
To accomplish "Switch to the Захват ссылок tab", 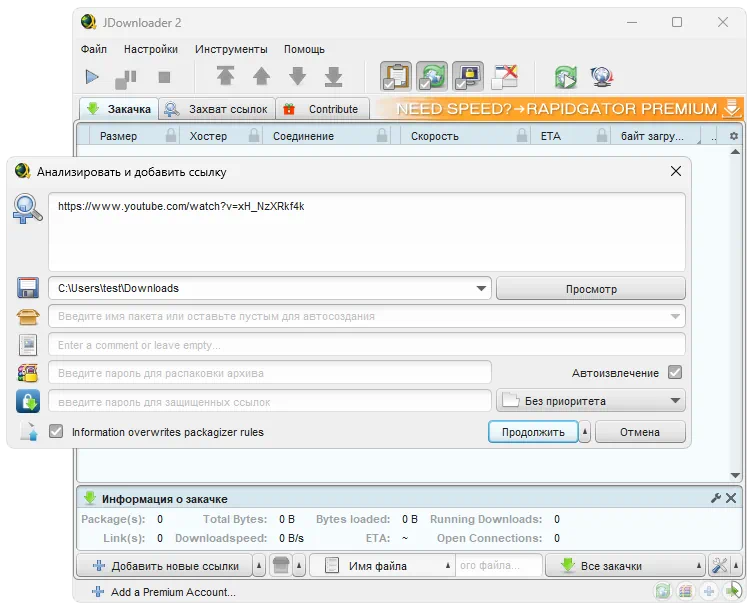I will [217, 109].
